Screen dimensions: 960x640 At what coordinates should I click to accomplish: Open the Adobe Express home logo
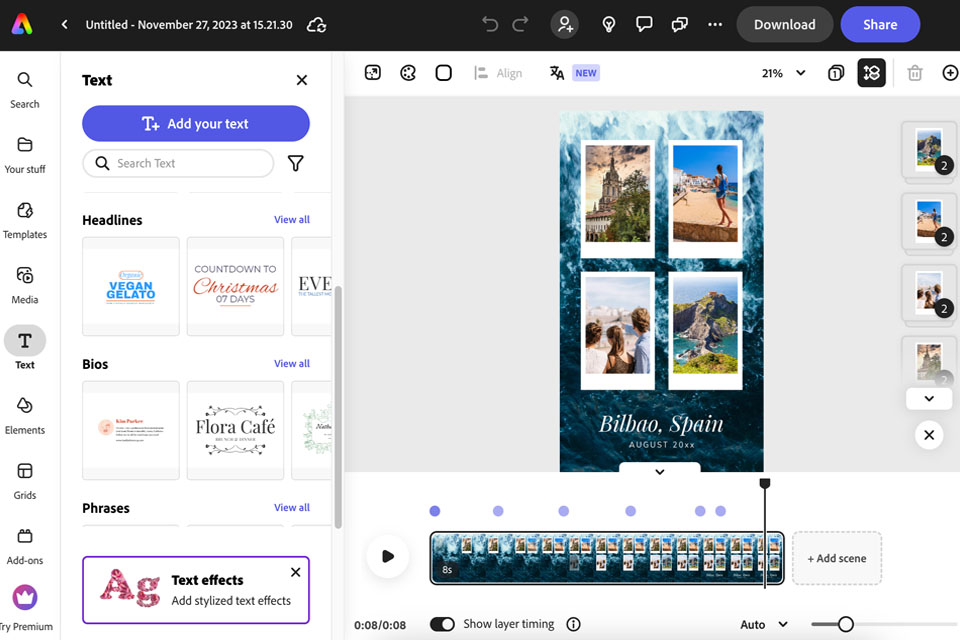click(22, 24)
